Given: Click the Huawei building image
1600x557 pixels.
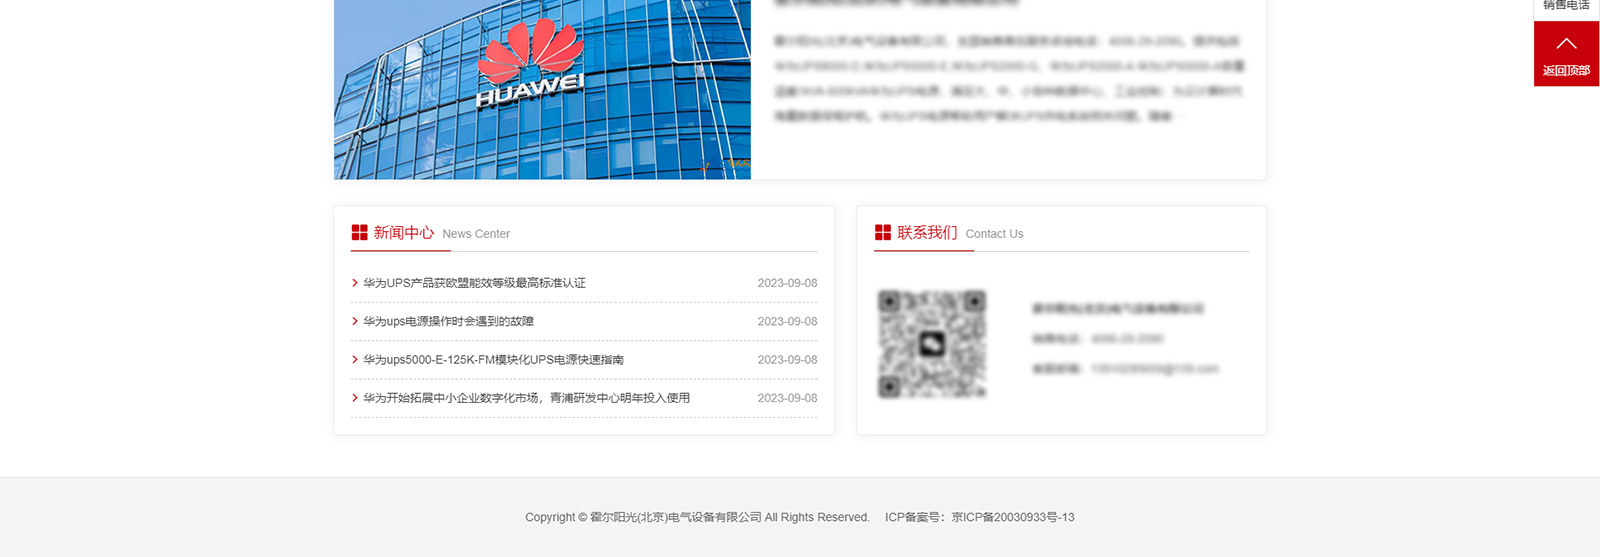Looking at the screenshot, I should click(542, 89).
